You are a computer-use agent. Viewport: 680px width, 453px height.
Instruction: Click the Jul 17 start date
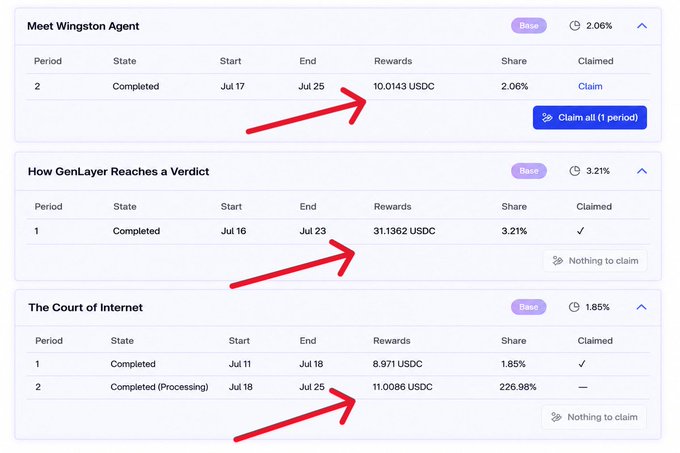(x=232, y=86)
